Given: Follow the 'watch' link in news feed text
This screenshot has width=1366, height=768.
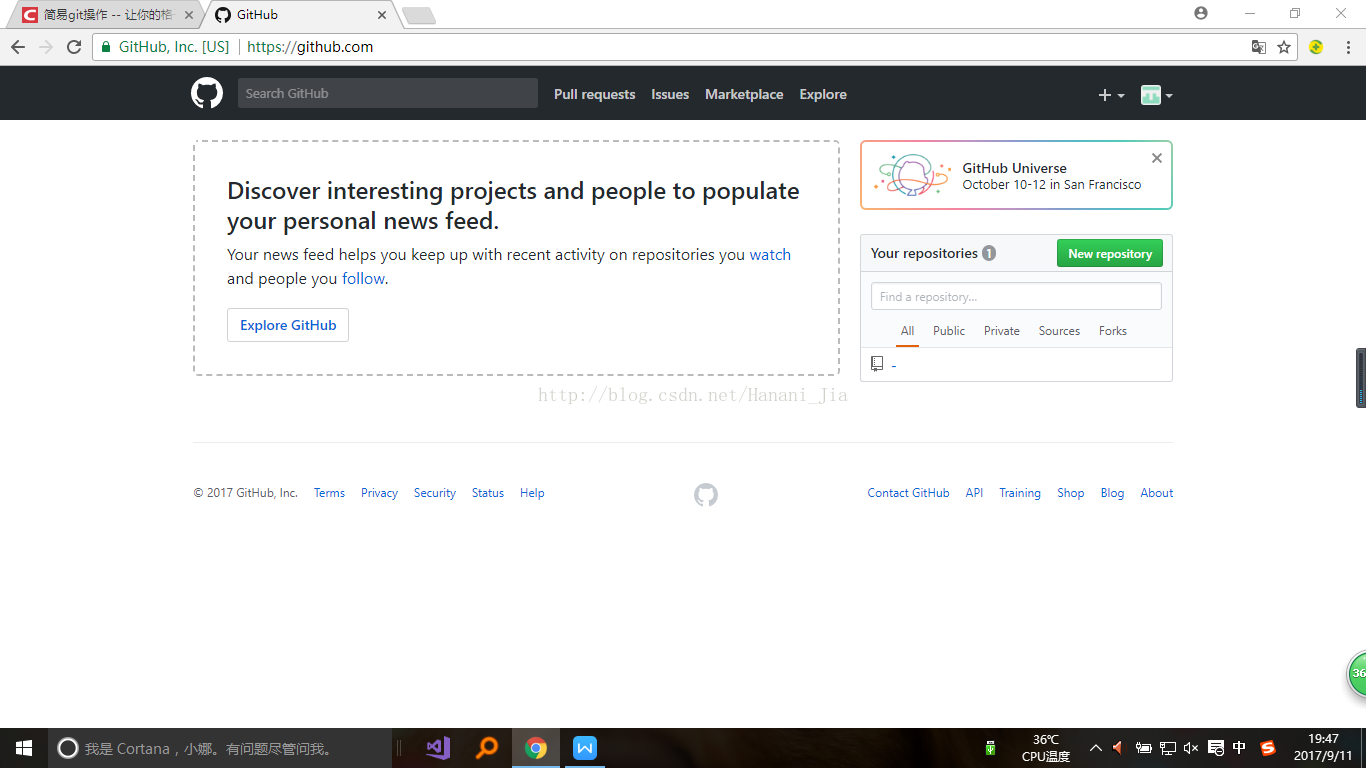Looking at the screenshot, I should click(770, 254).
